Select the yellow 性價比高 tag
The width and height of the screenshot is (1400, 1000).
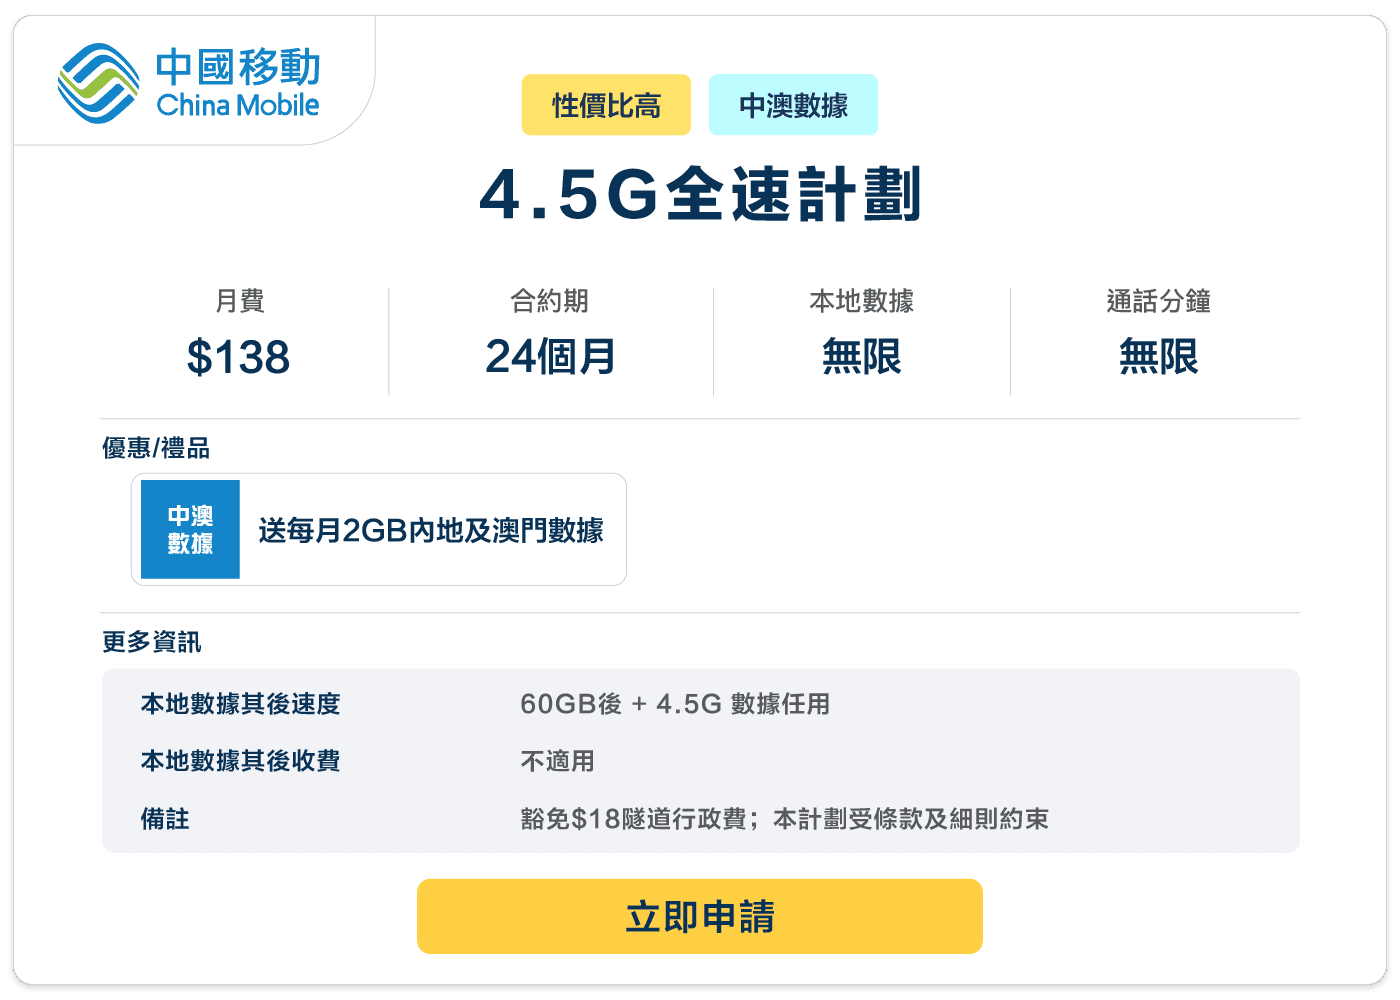coord(606,105)
